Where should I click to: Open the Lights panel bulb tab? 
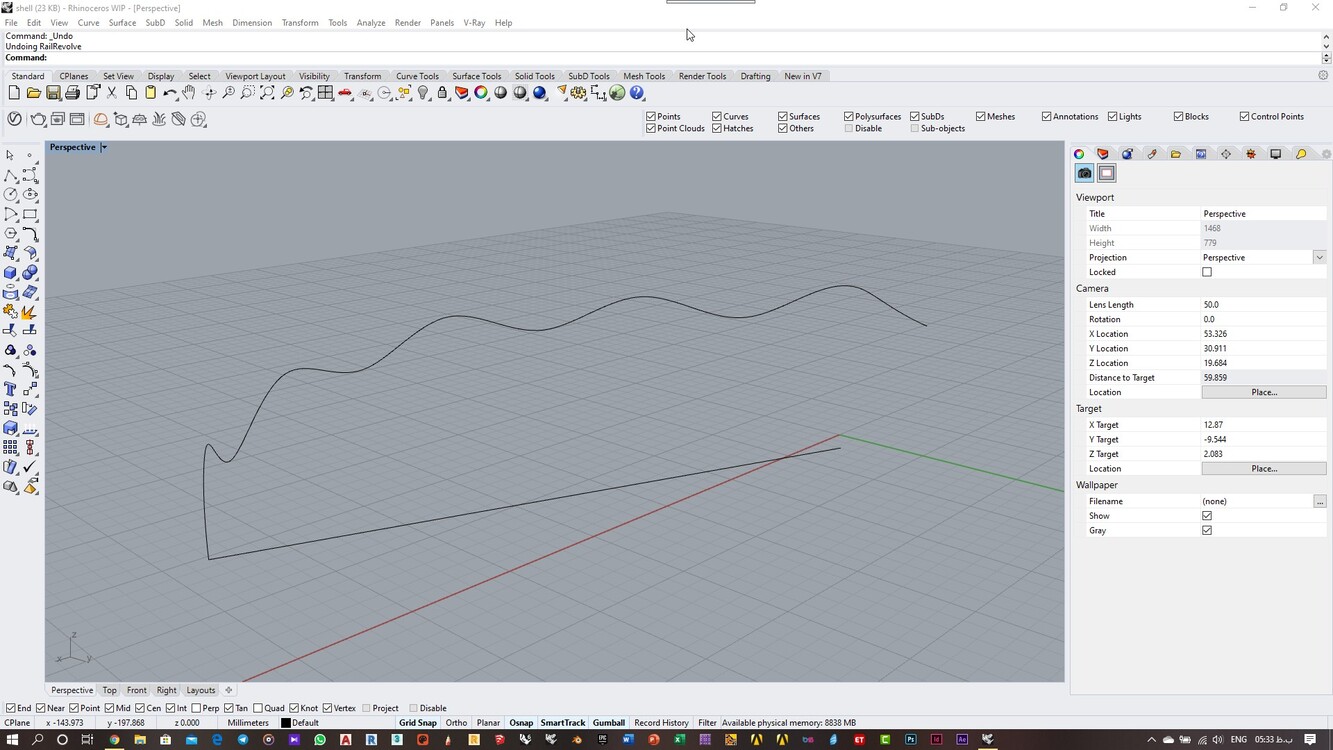click(x=1301, y=154)
